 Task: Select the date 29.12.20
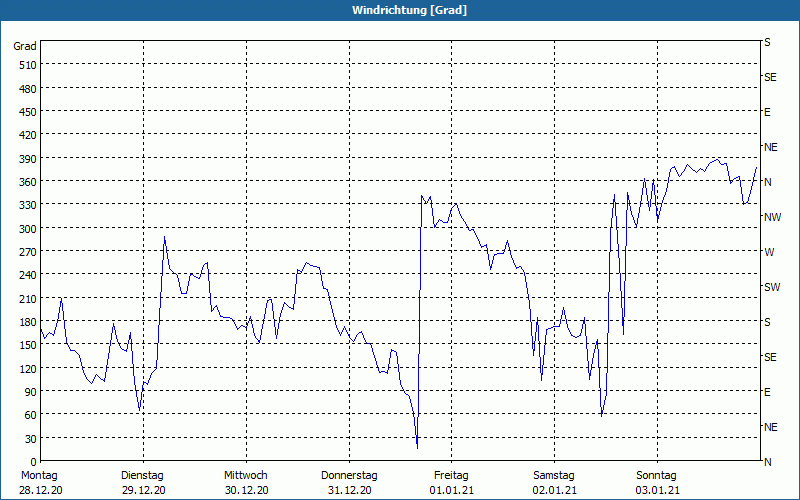pos(144,491)
